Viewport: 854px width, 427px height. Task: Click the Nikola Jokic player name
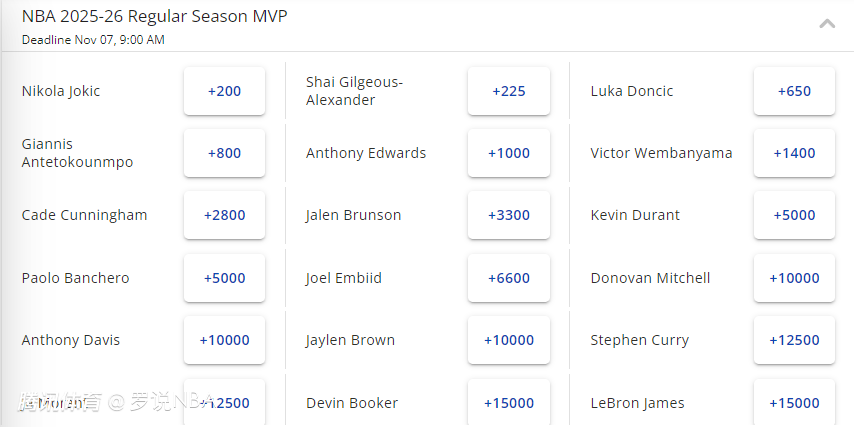point(61,91)
